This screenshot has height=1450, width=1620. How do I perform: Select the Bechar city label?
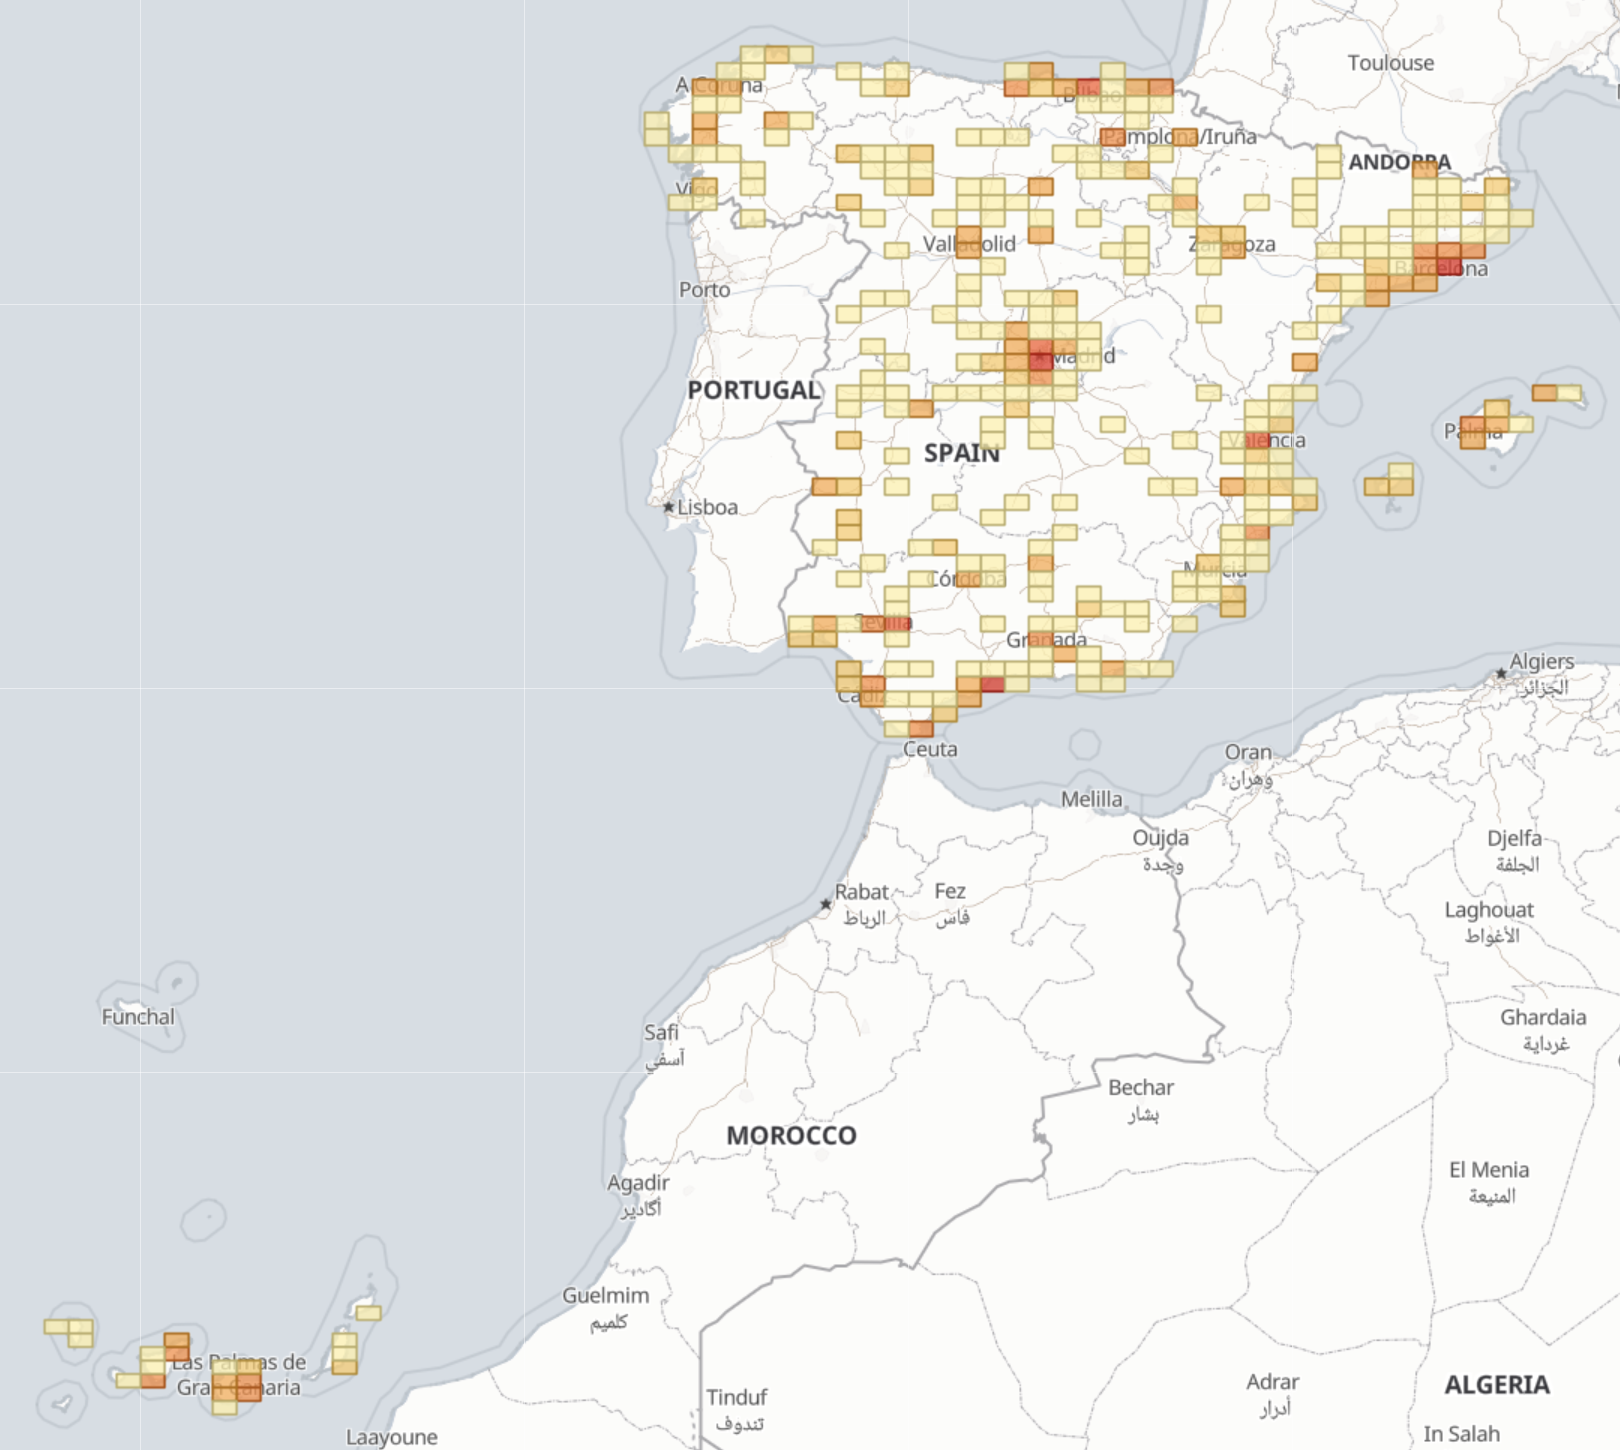click(x=1140, y=1087)
